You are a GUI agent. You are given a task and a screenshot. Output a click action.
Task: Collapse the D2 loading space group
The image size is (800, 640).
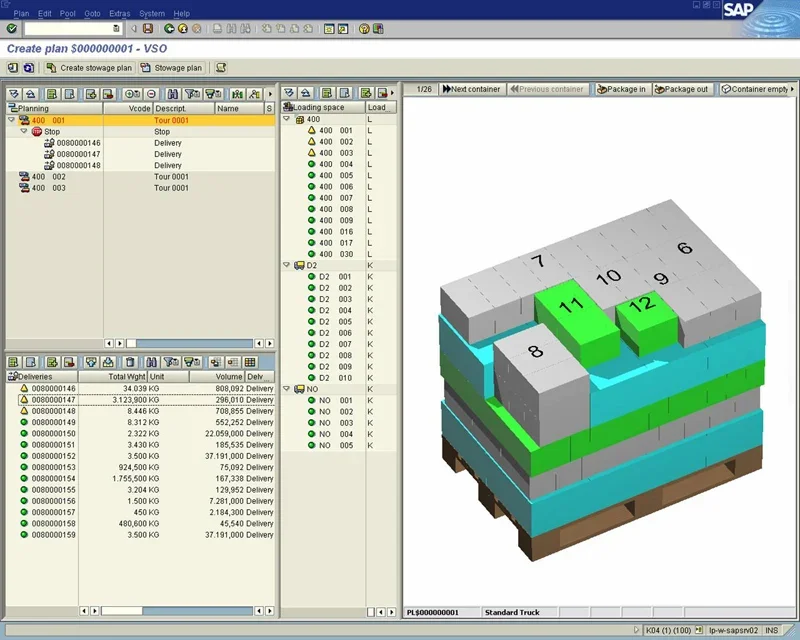(287, 265)
